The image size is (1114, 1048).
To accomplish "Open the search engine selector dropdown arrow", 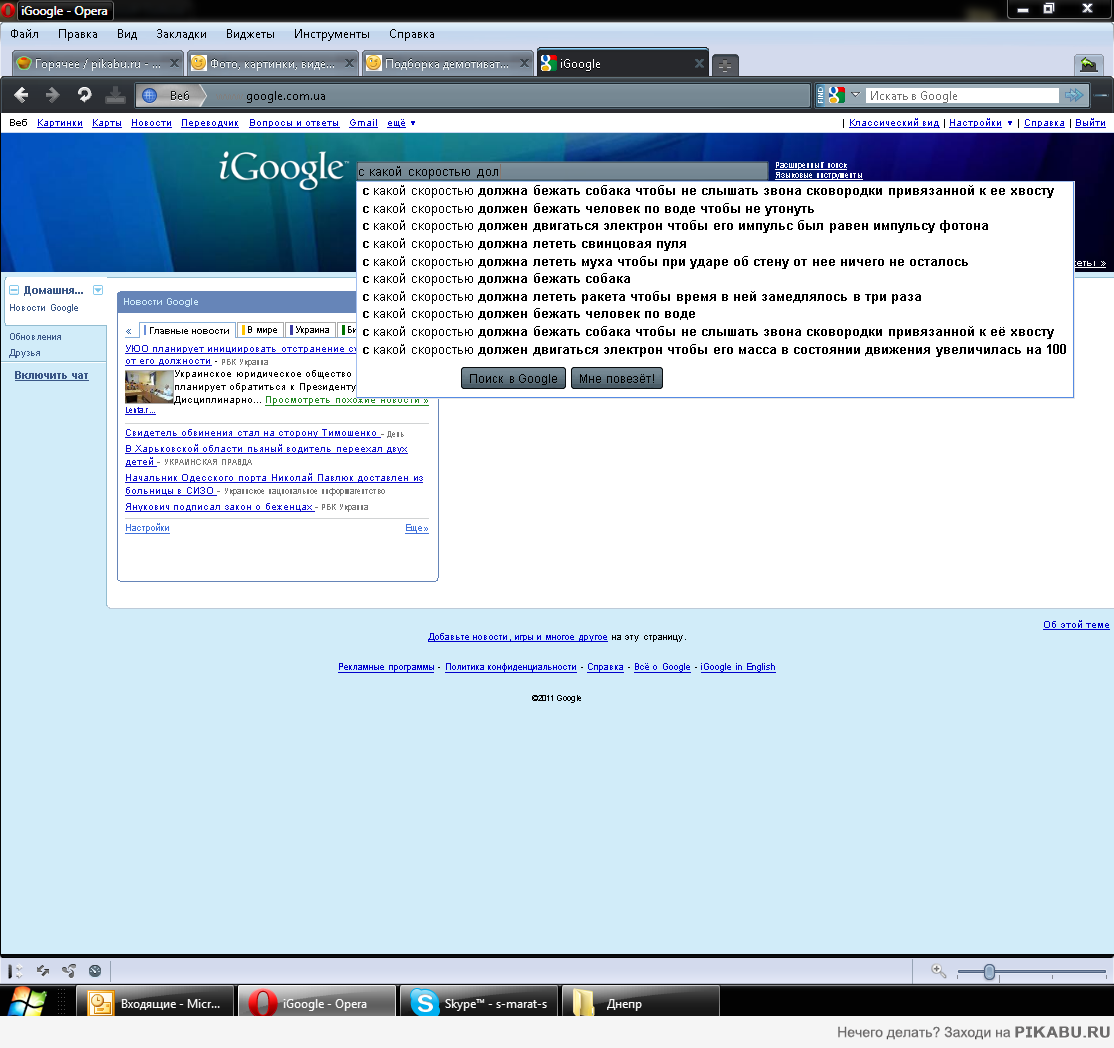I will click(x=855, y=94).
